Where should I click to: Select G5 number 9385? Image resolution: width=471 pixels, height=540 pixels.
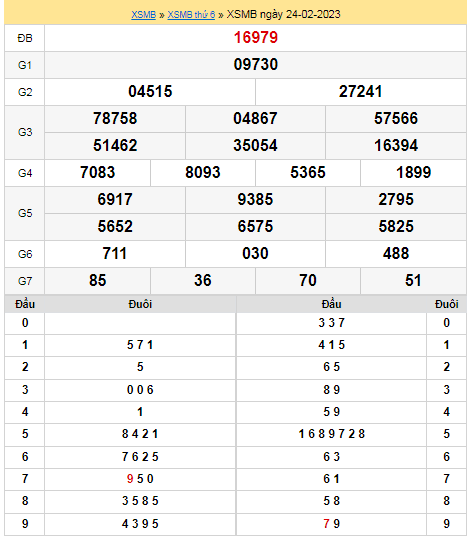(255, 199)
